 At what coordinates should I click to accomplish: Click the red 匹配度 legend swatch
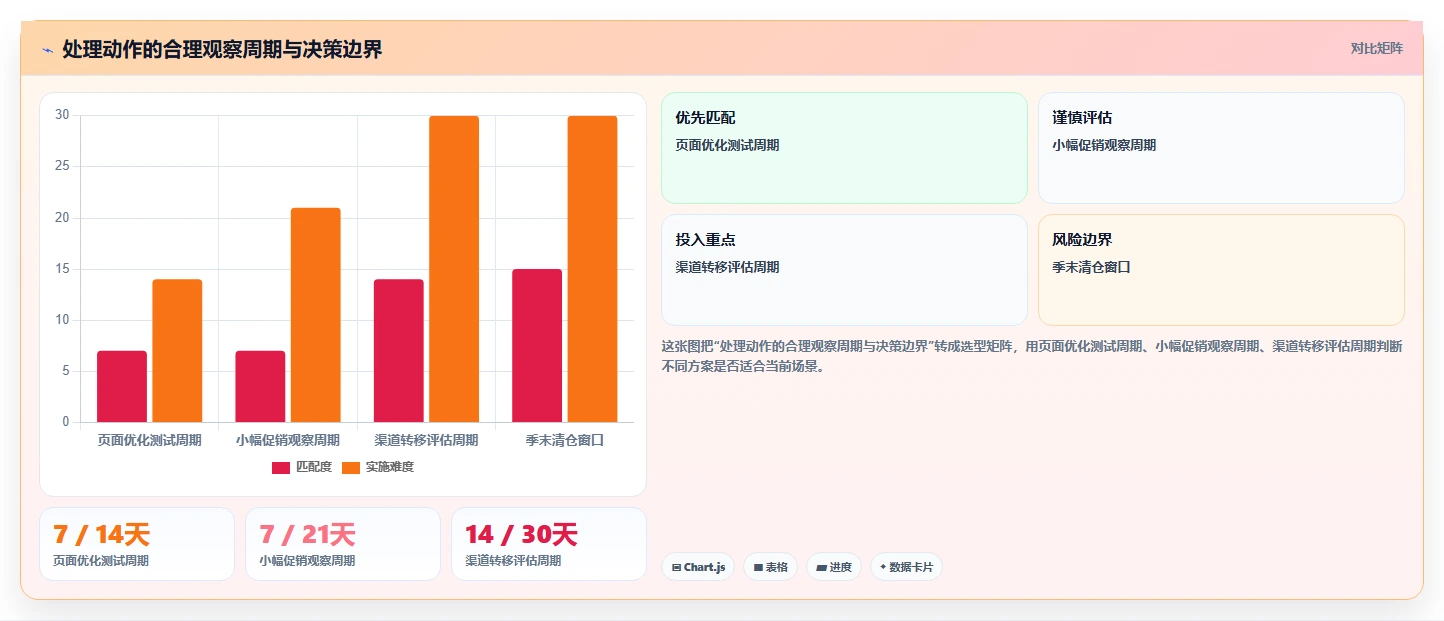coord(281,467)
